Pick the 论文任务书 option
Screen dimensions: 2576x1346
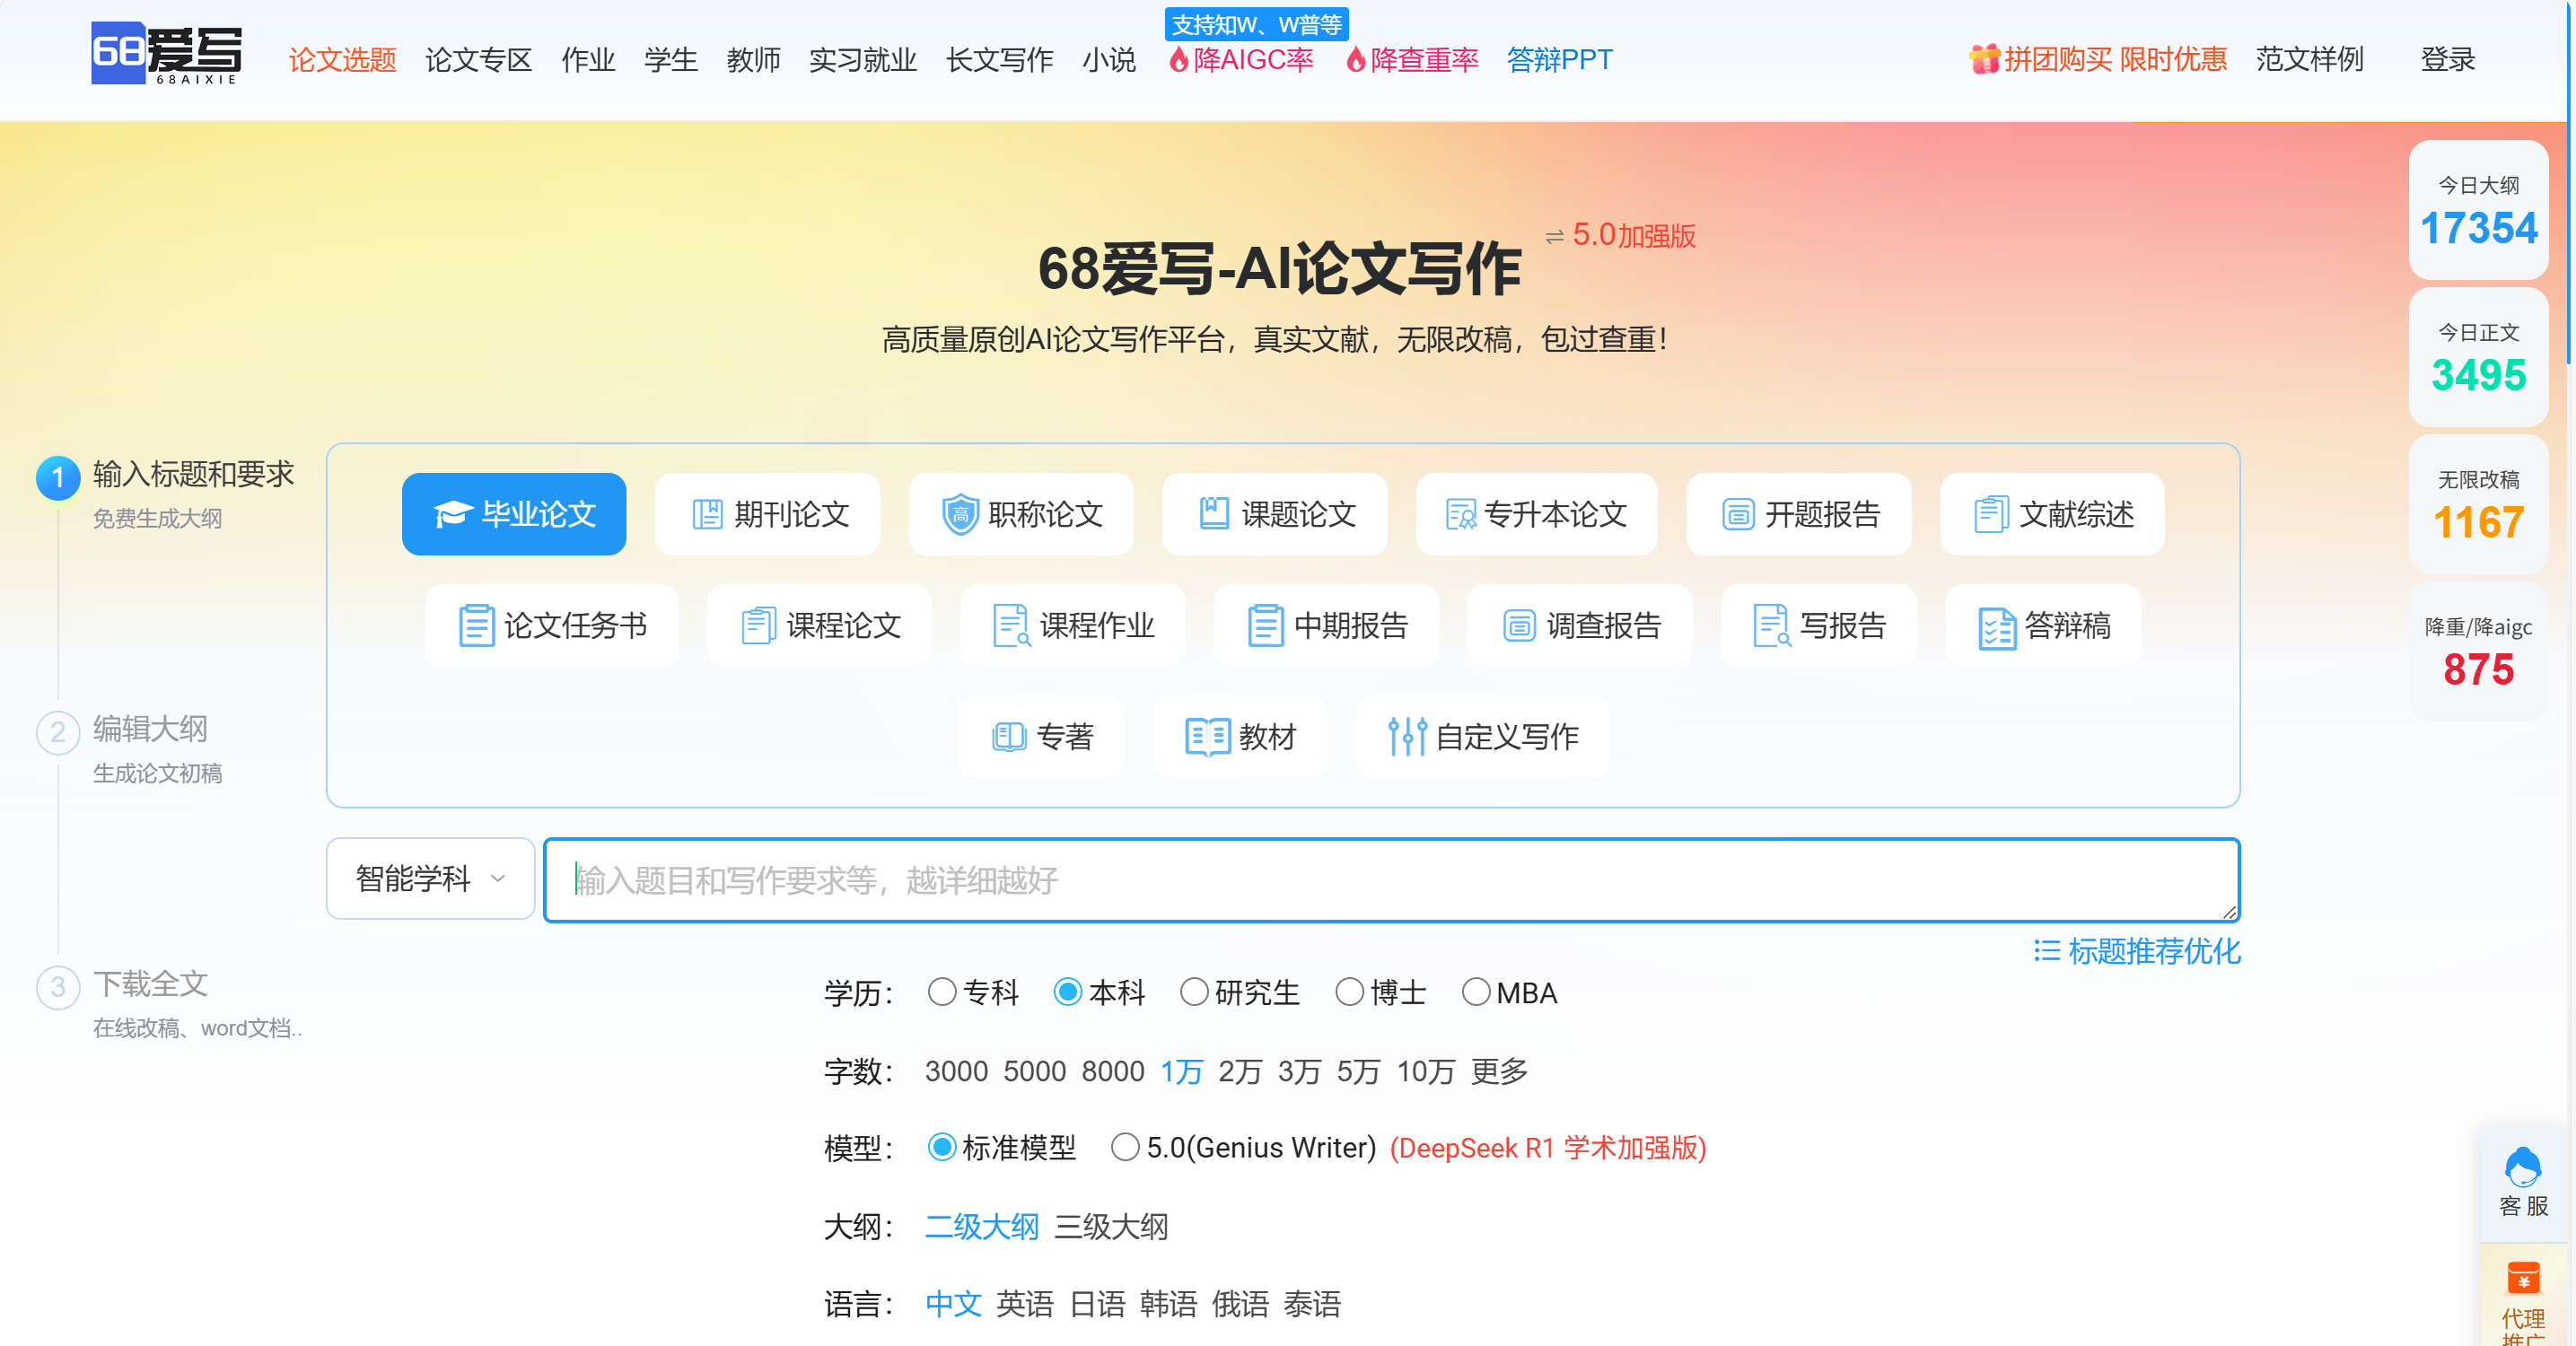coord(552,626)
